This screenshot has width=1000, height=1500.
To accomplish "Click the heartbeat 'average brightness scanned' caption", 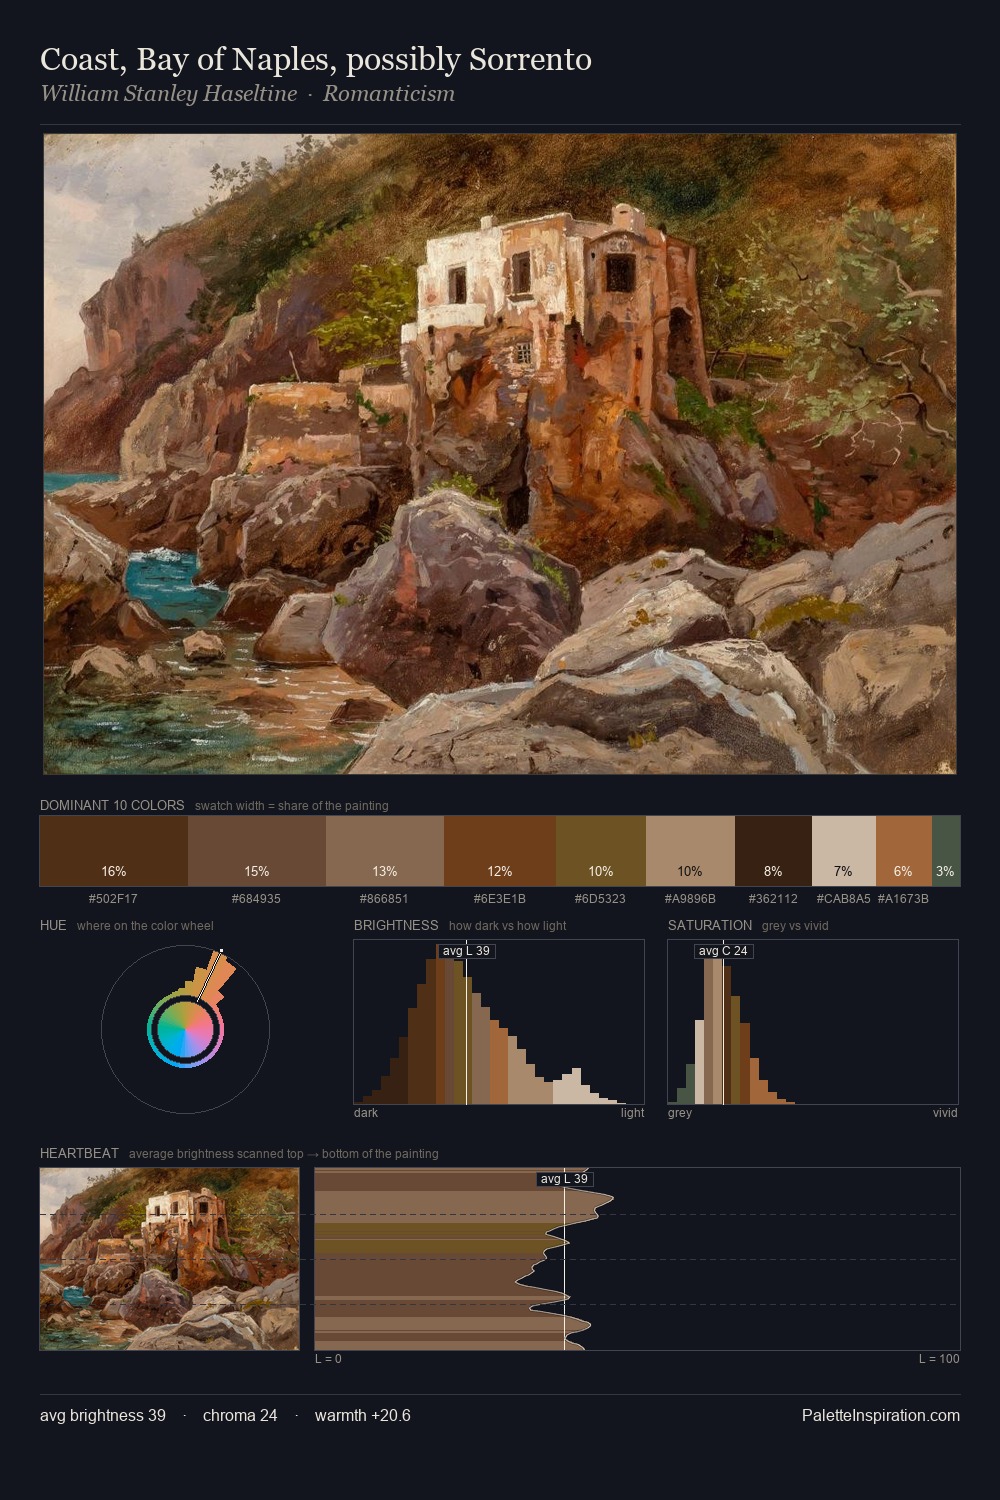I will [x=284, y=1154].
